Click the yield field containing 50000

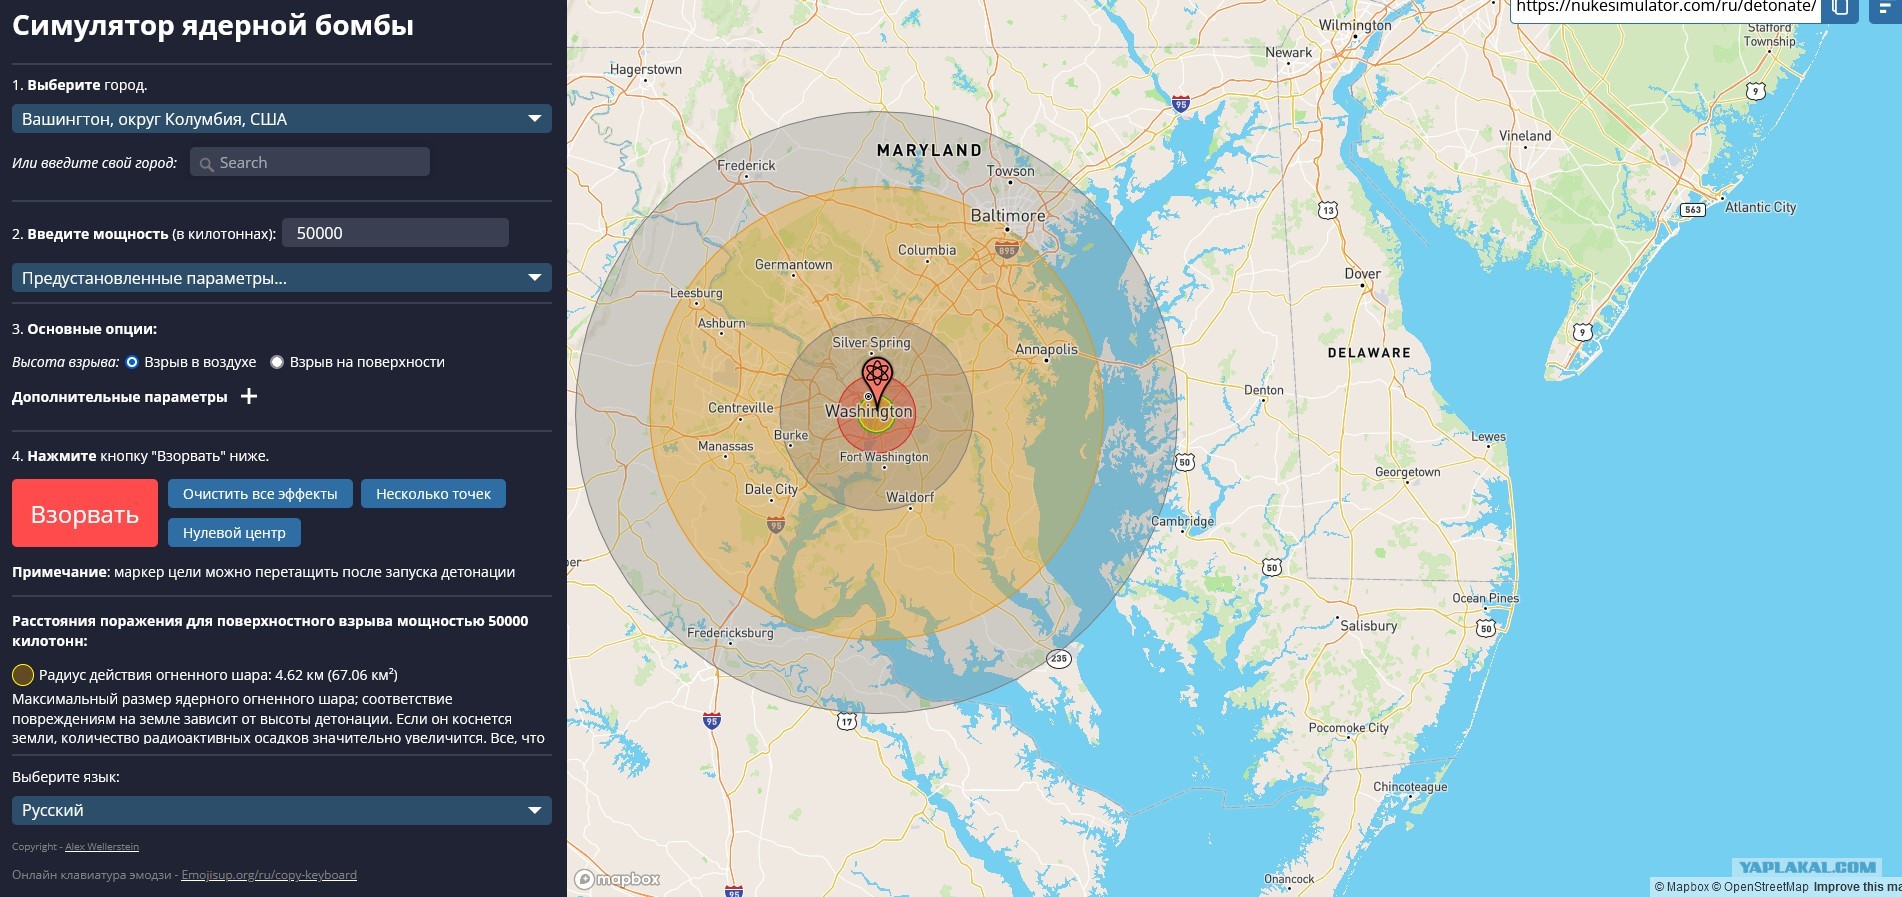[395, 233]
